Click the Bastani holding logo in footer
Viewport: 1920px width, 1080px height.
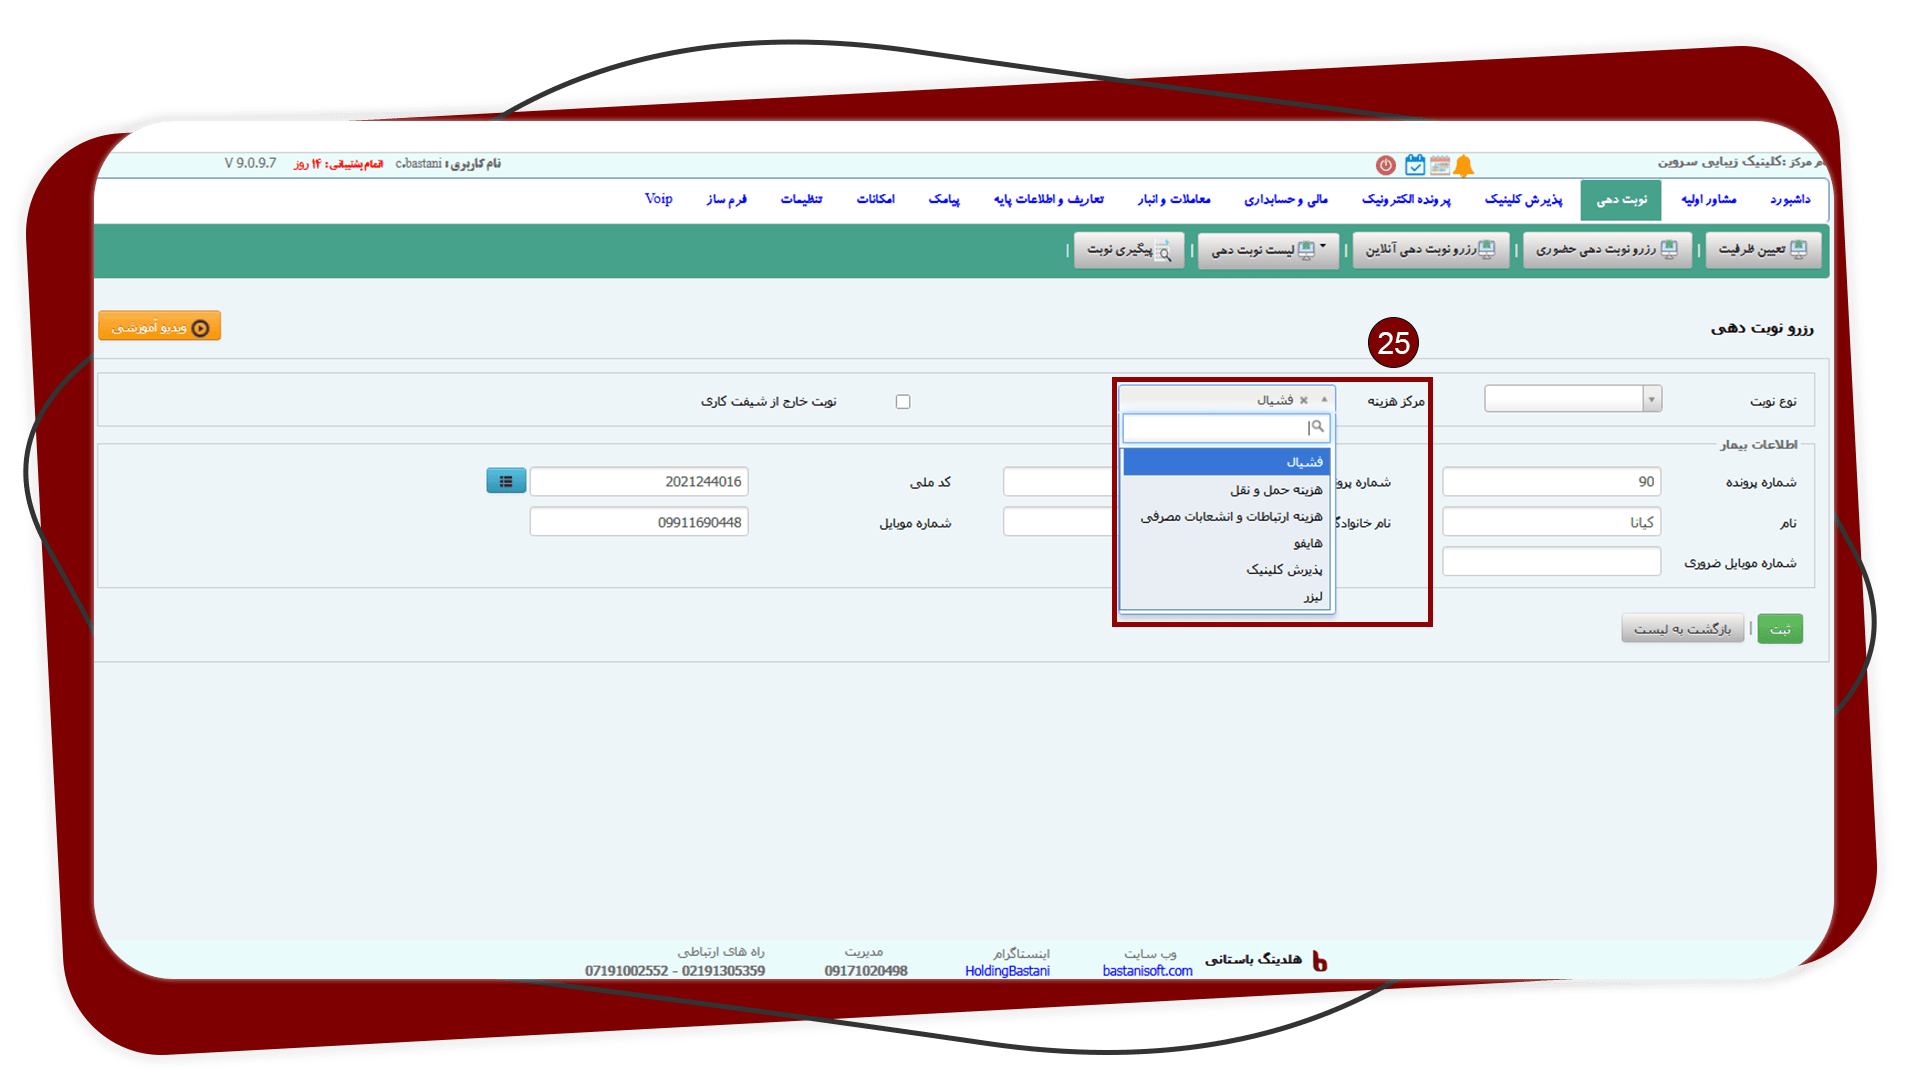coord(1319,961)
